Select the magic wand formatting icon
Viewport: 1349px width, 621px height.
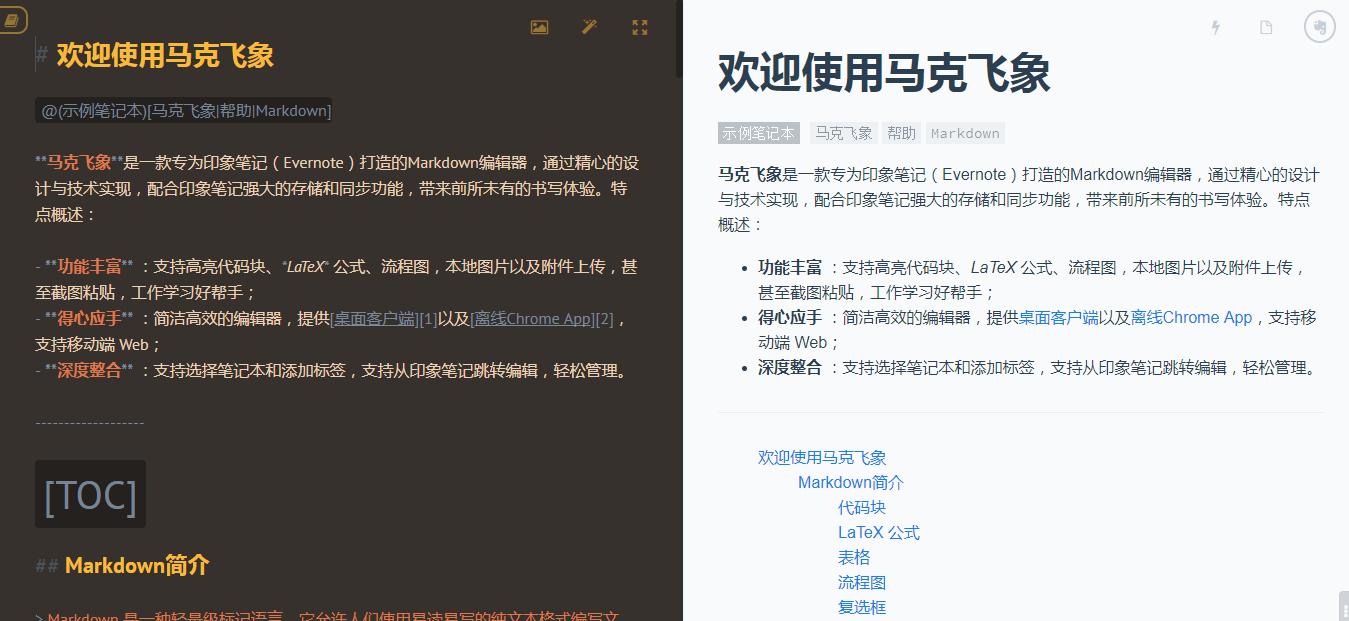(589, 27)
